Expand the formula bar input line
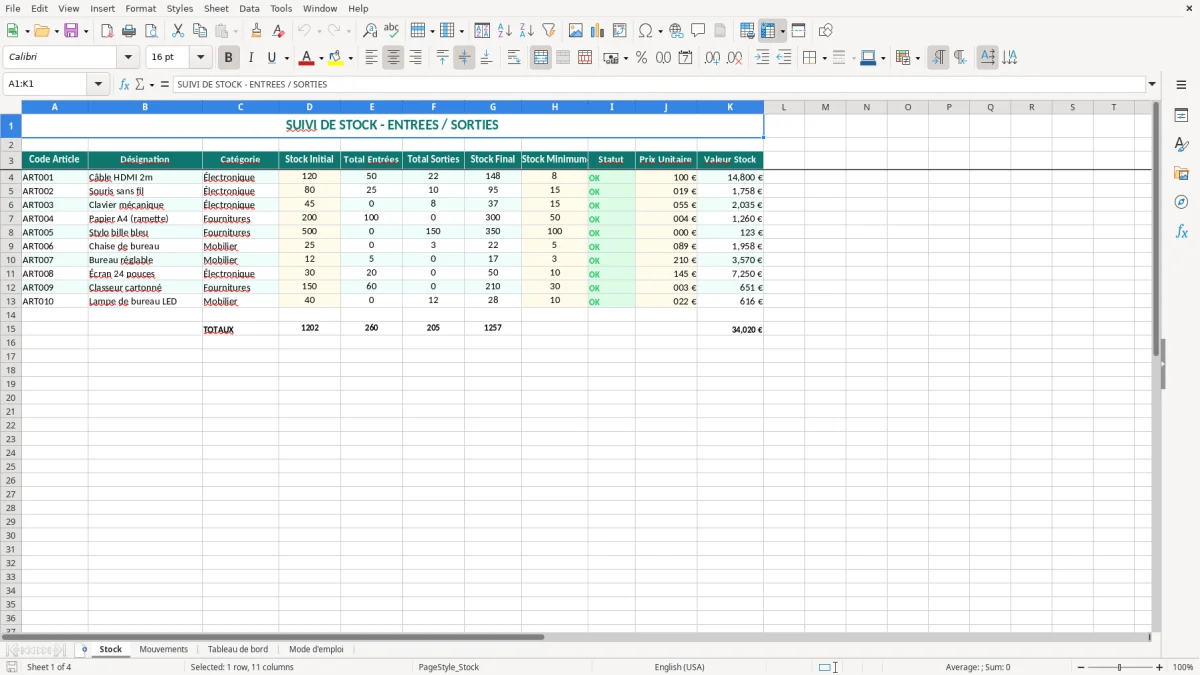This screenshot has height=675, width=1200. (x=1152, y=85)
